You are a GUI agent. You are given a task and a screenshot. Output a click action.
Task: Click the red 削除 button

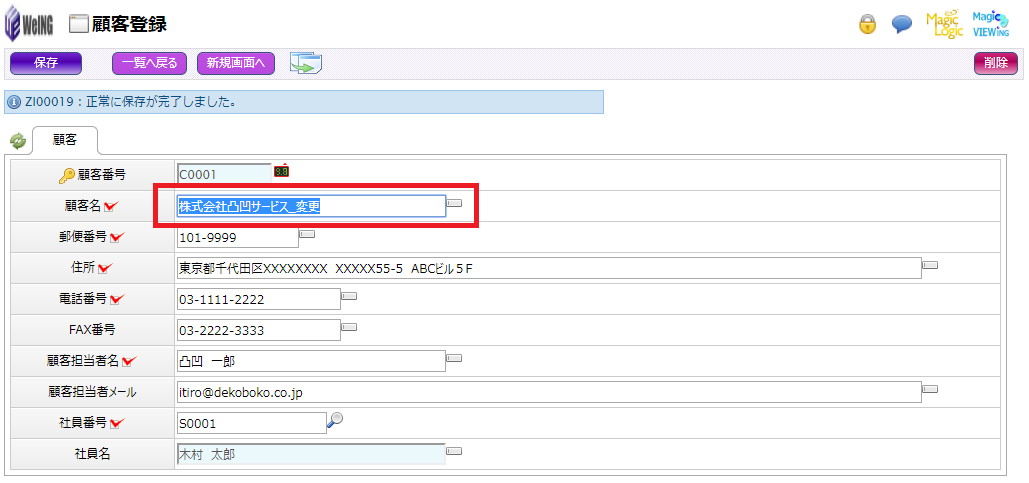pos(995,63)
